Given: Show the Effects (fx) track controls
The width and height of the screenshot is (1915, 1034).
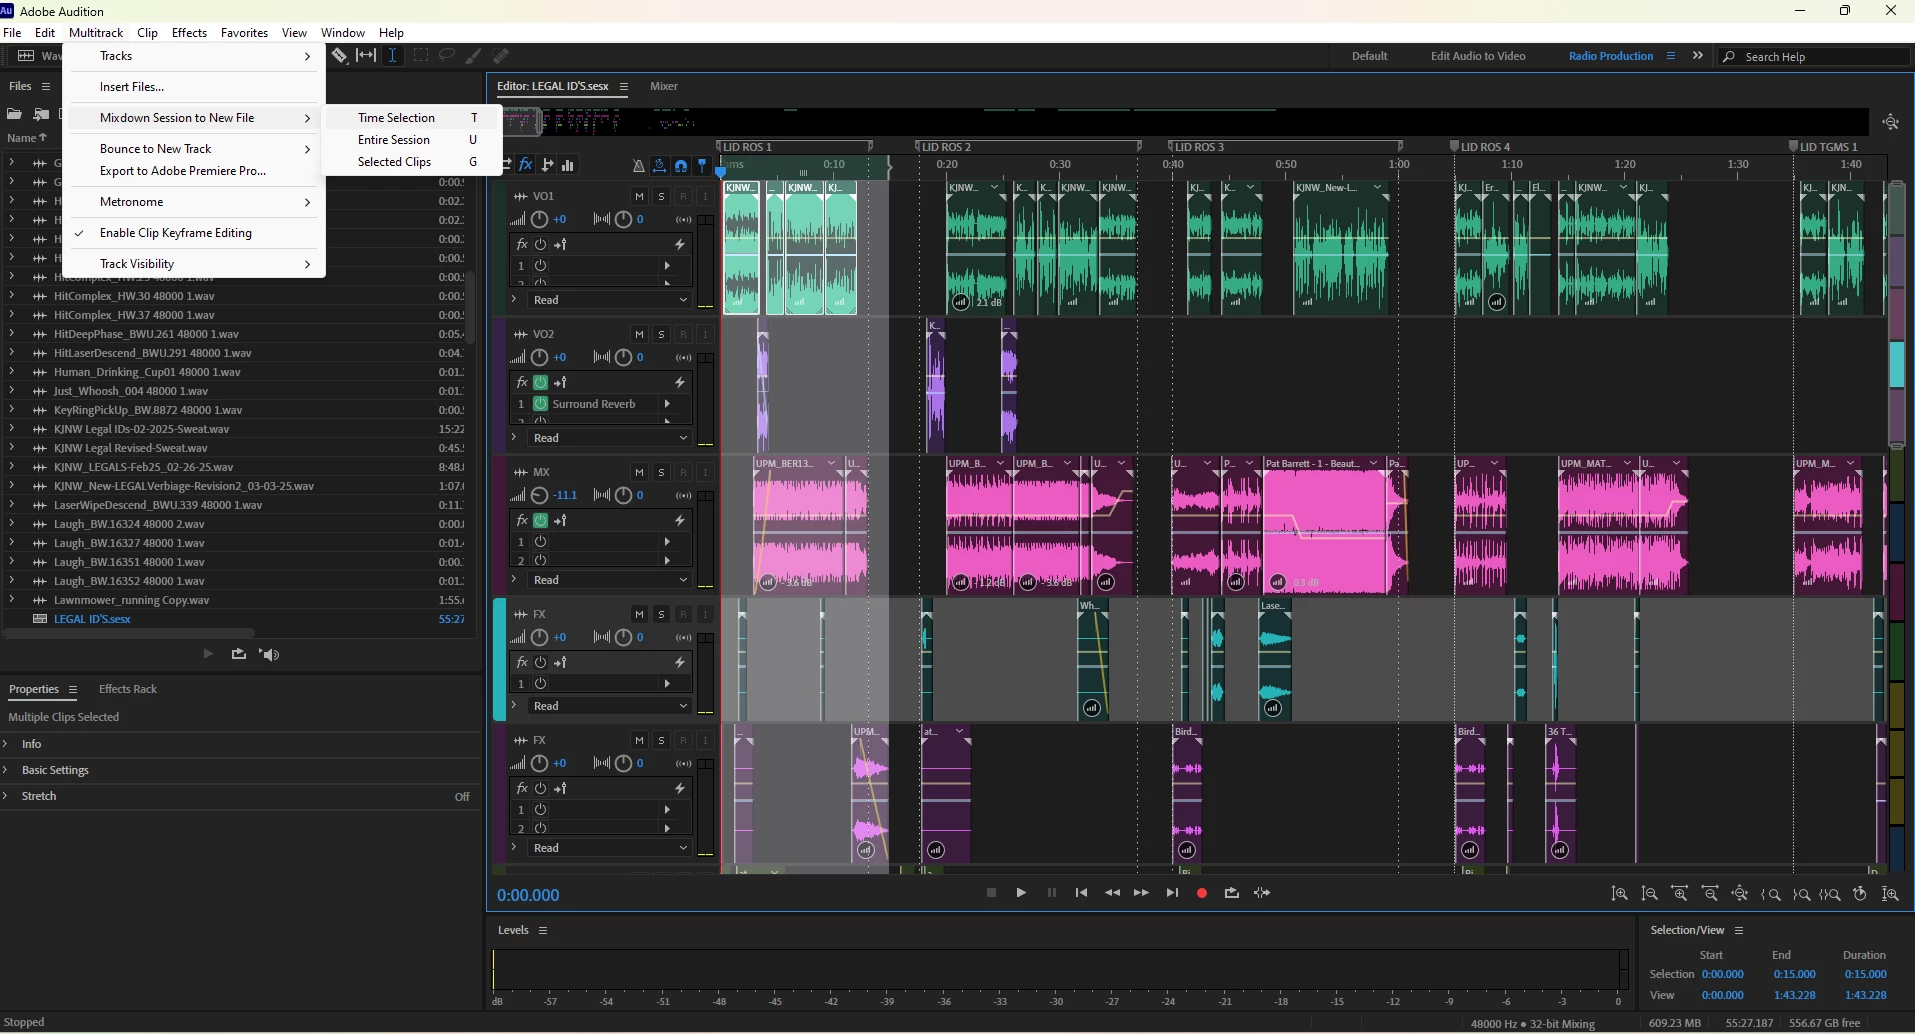Looking at the screenshot, I should [526, 165].
